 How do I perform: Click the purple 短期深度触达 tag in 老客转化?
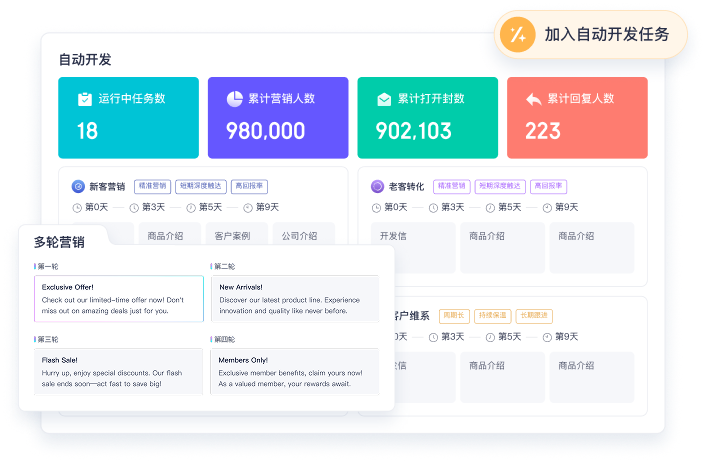[500, 186]
